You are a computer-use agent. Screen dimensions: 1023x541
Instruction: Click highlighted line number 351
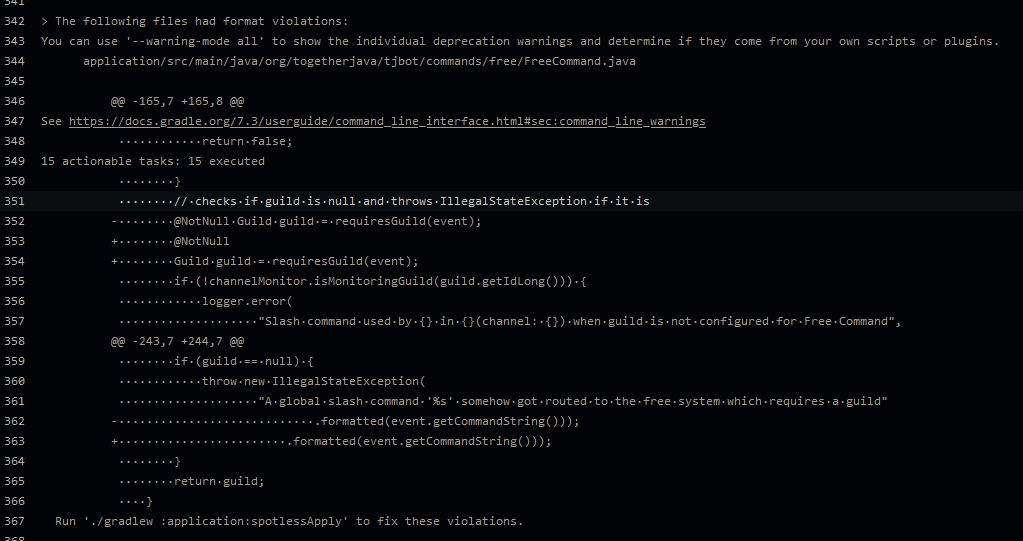point(14,201)
